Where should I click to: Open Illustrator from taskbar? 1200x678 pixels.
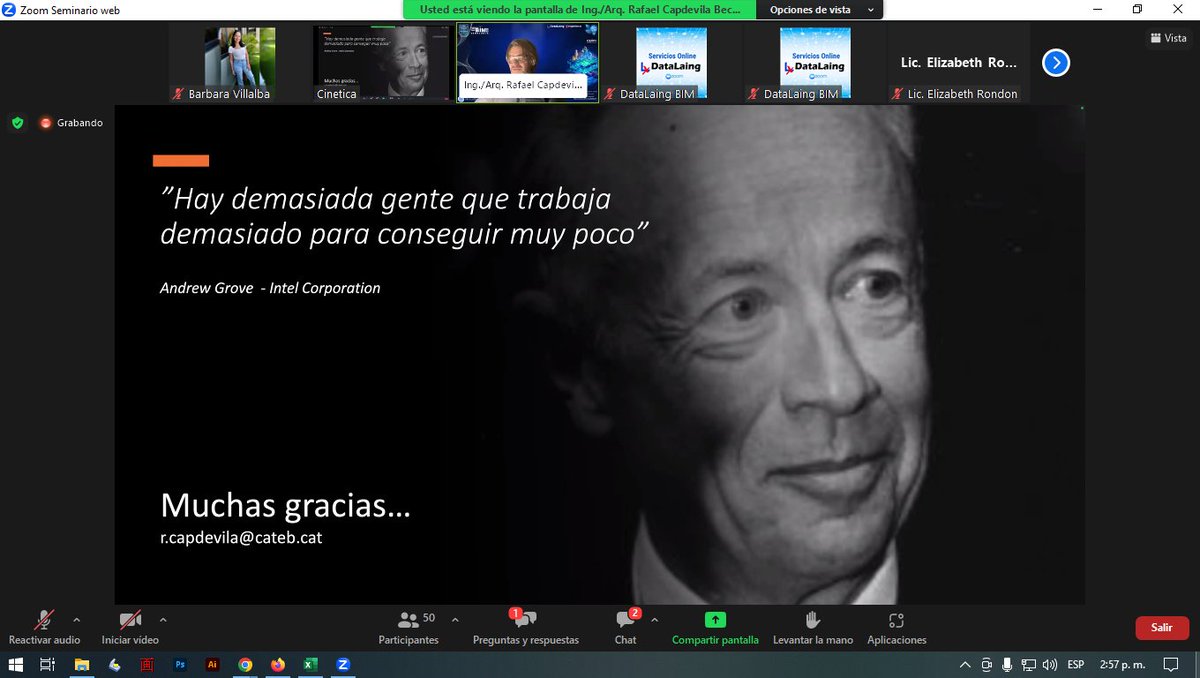point(212,664)
